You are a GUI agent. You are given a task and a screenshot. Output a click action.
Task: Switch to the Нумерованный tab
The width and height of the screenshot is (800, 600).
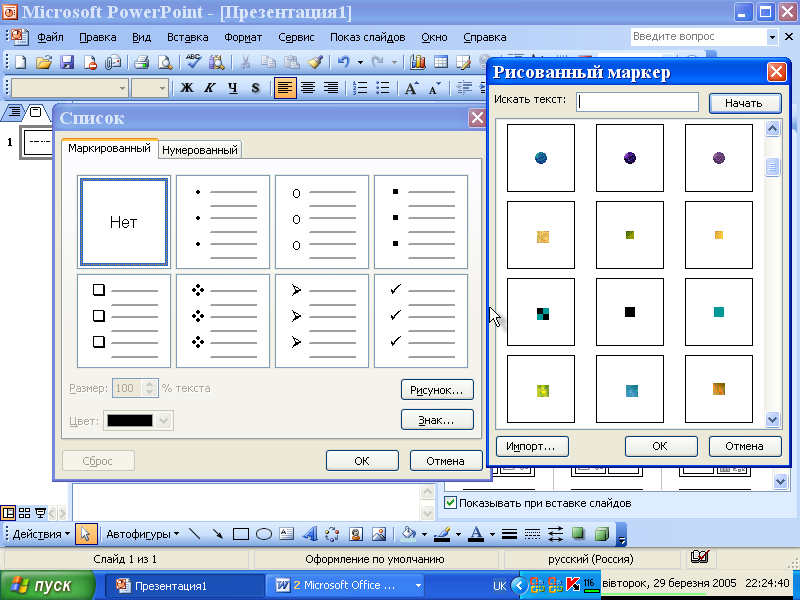pyautogui.click(x=199, y=150)
